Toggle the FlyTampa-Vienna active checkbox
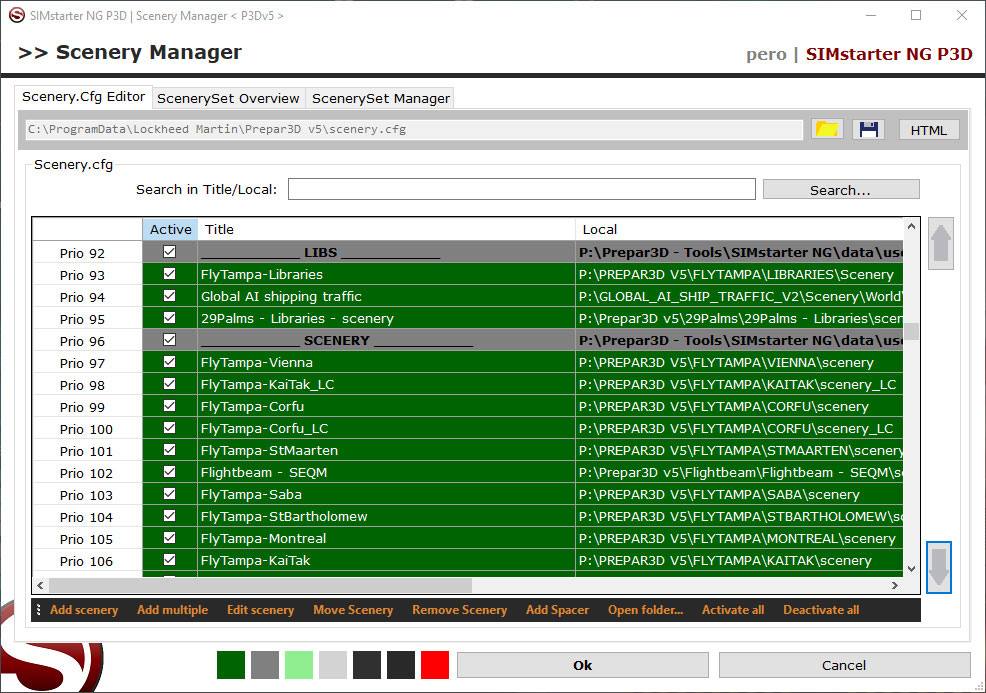Viewport: 986px width, 693px height. [169, 362]
